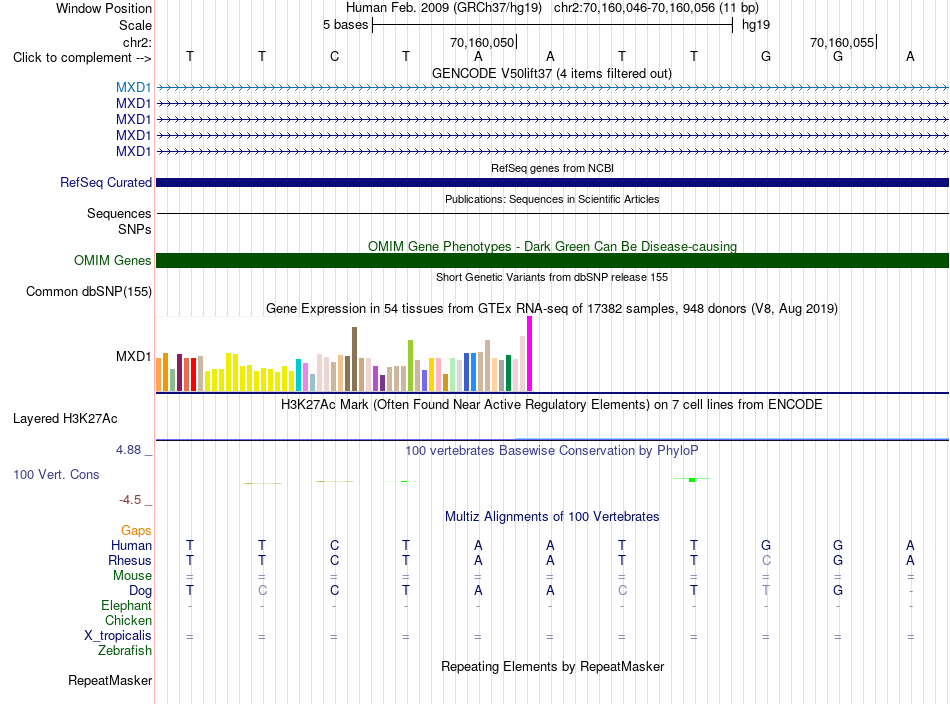The image size is (950, 704).
Task: Select the Zebrafish species label
Action: (x=125, y=651)
